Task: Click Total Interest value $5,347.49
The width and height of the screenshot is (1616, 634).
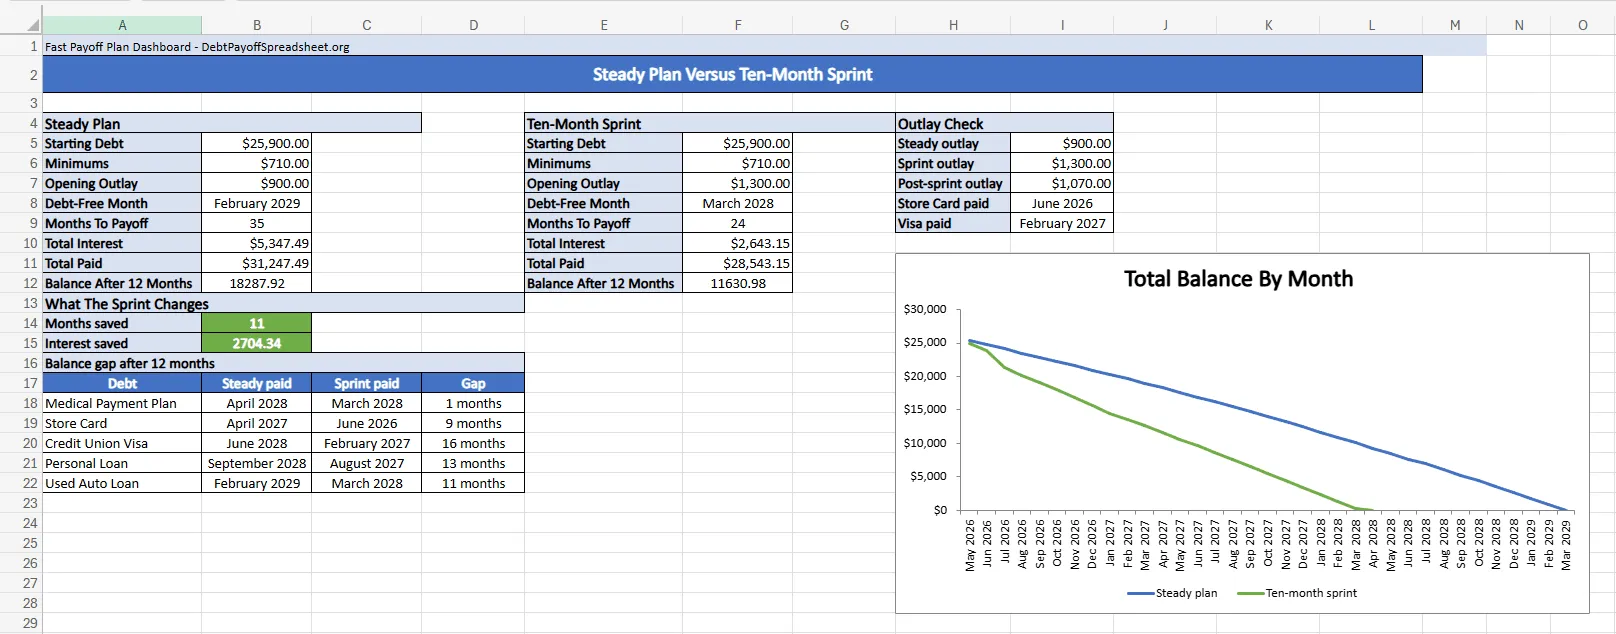Action: (256, 243)
